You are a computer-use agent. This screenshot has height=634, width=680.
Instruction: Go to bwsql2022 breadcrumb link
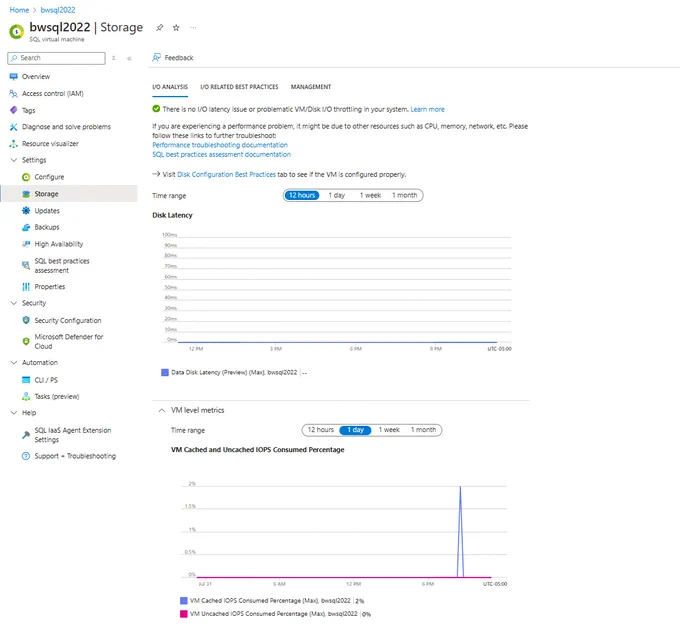58,10
